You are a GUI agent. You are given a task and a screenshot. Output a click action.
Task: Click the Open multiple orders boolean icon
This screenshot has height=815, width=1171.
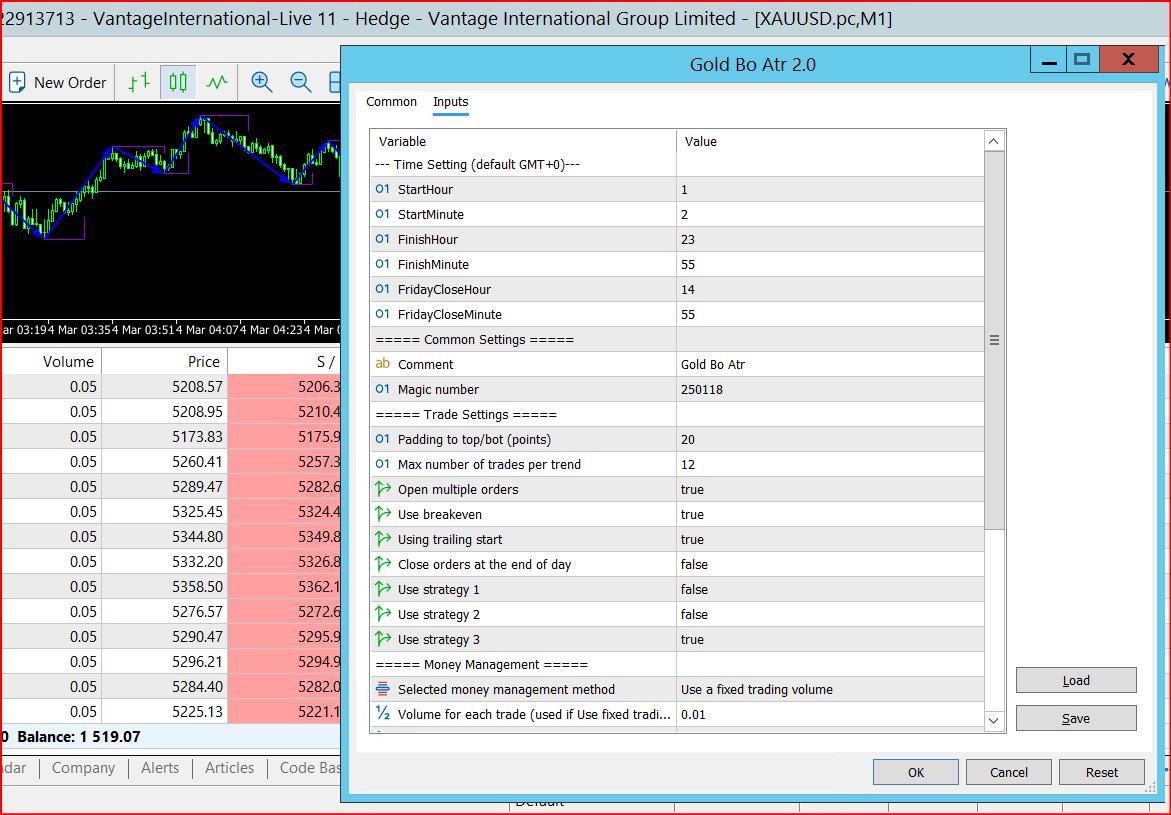[x=383, y=489]
